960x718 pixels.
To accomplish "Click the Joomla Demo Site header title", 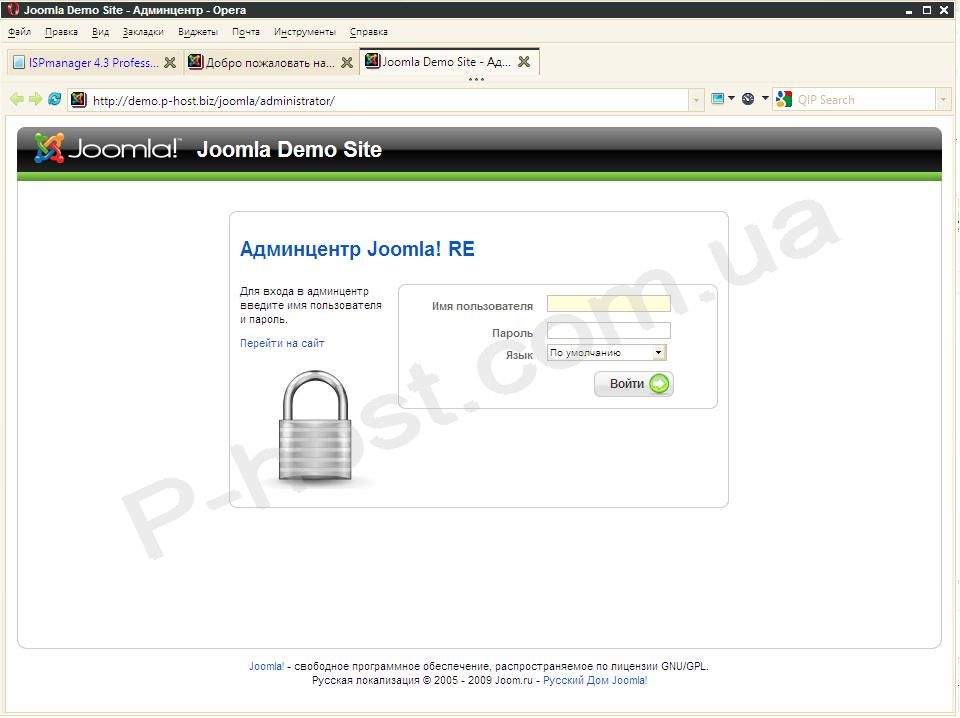I will pyautogui.click(x=289, y=149).
